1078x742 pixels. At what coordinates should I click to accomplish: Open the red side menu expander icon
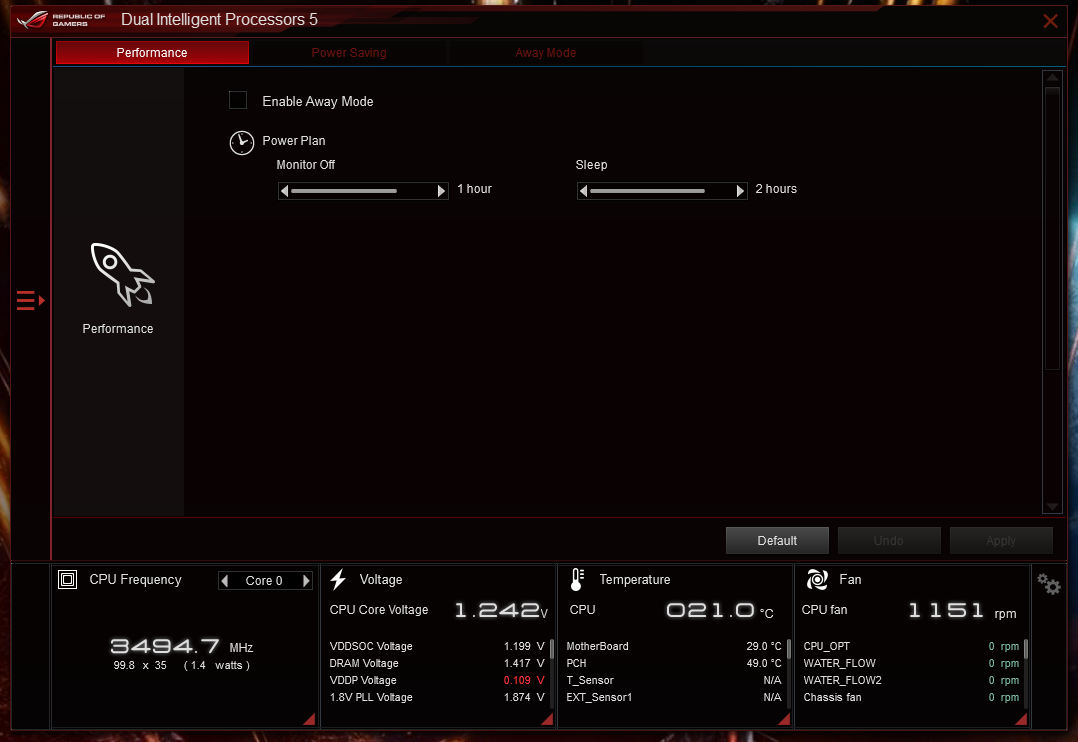click(30, 301)
